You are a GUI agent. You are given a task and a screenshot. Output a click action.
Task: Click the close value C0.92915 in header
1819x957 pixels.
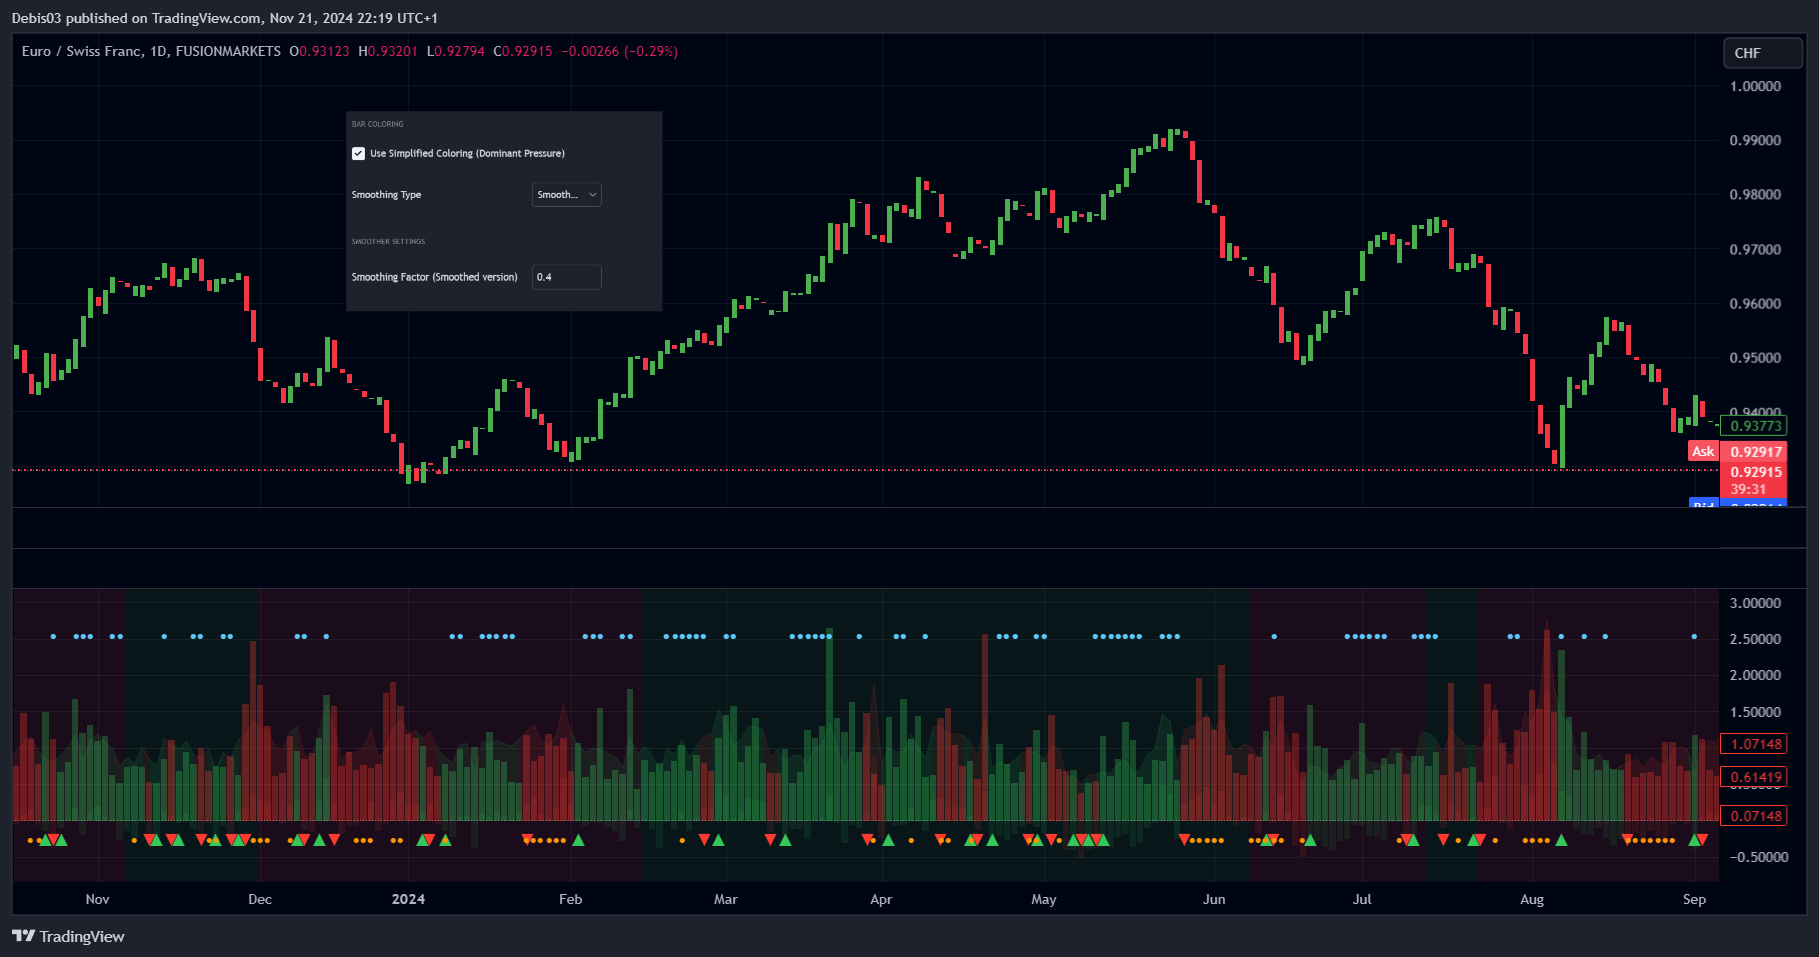tap(523, 51)
